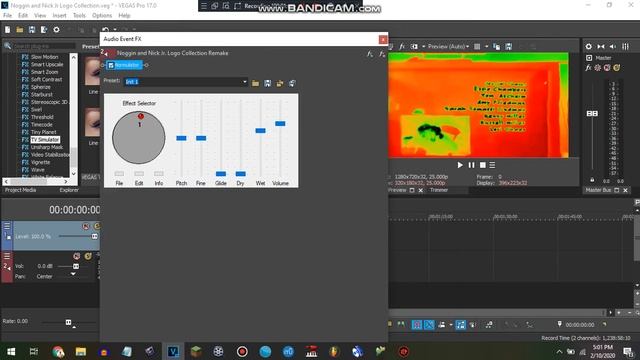The image size is (640, 360).
Task: Click the Info button in Nomulator panel
Action: tap(159, 174)
